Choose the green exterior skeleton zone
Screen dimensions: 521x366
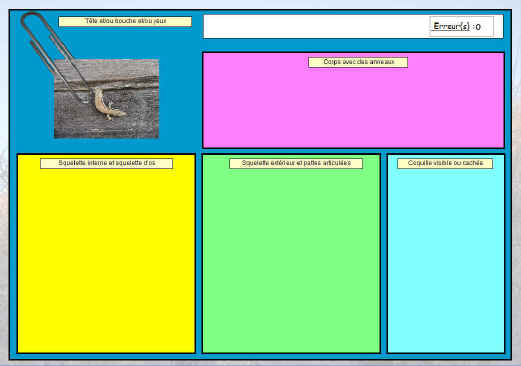point(291,253)
